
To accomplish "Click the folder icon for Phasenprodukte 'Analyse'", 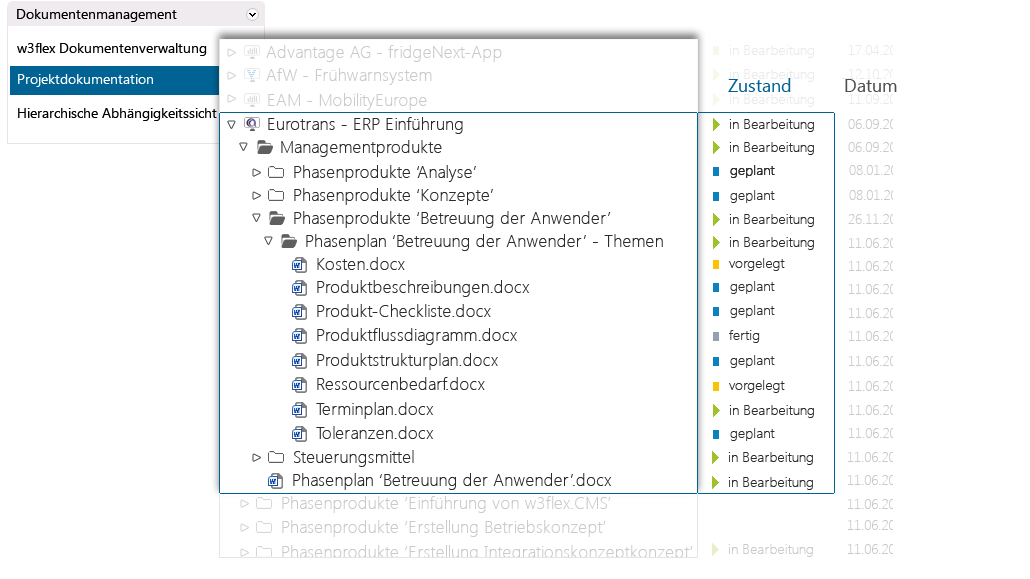I will [x=276, y=172].
